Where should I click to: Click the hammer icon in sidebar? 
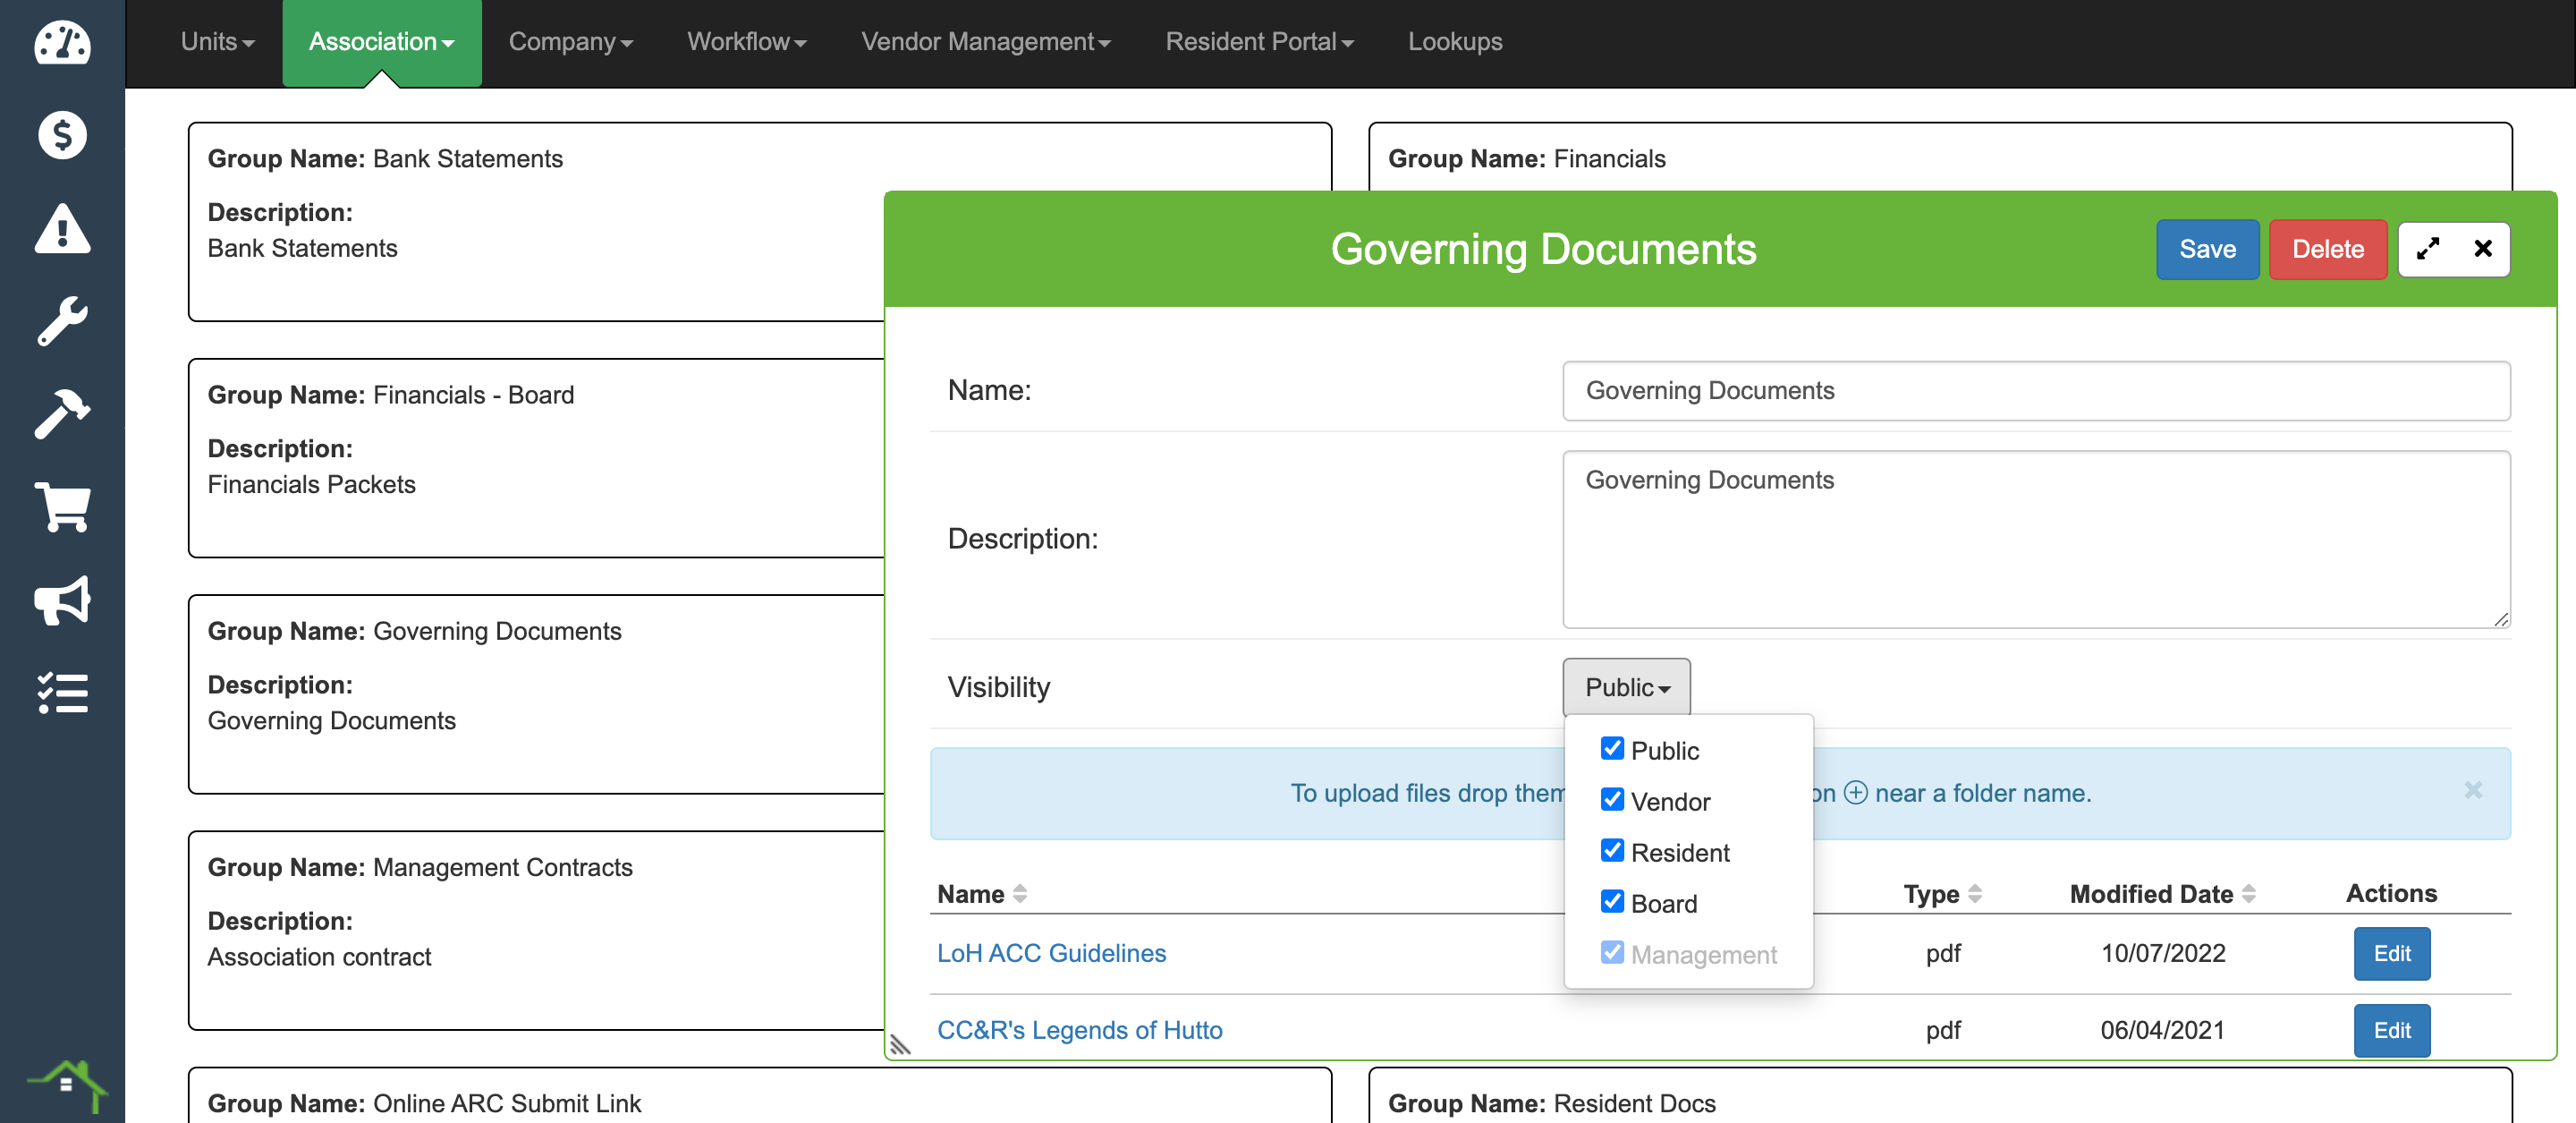(62, 414)
